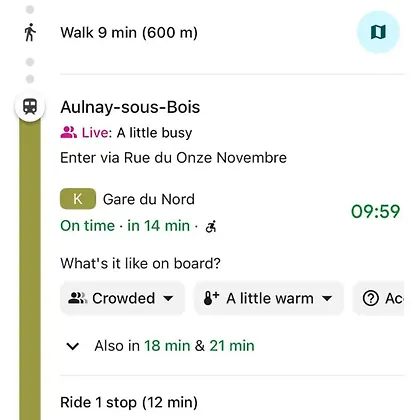This screenshot has width=420, height=420.
Task: Tap the olive line color bar
Action: 30,270
